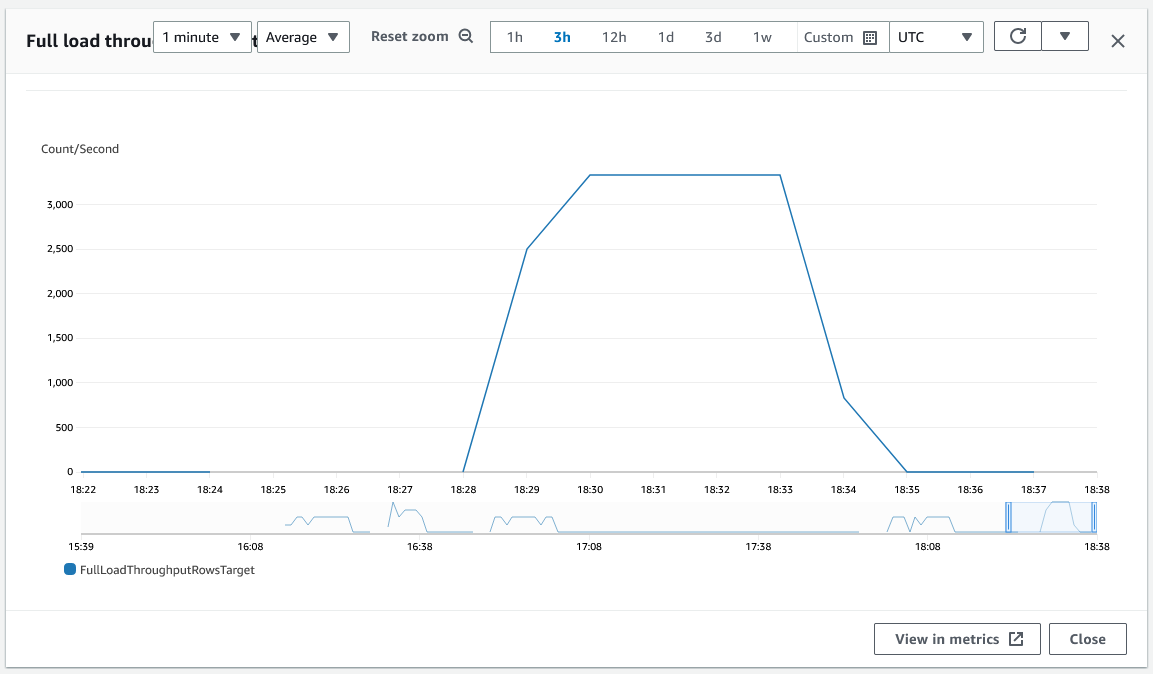Select the 3h time range

pos(562,37)
